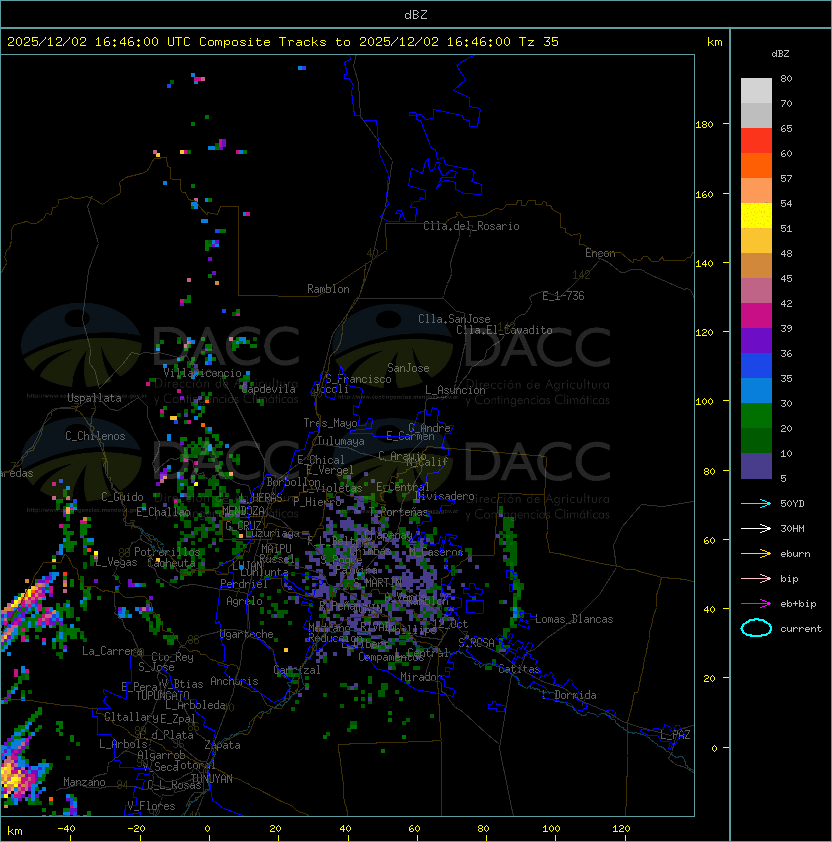Click the 'L_Vegas' map label
Viewport: 832px width, 842px height.
(116, 562)
